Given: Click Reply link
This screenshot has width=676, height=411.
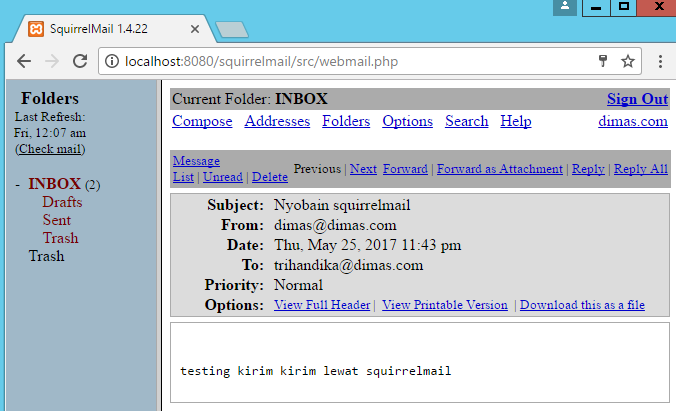Looking at the screenshot, I should pyautogui.click(x=588, y=169).
